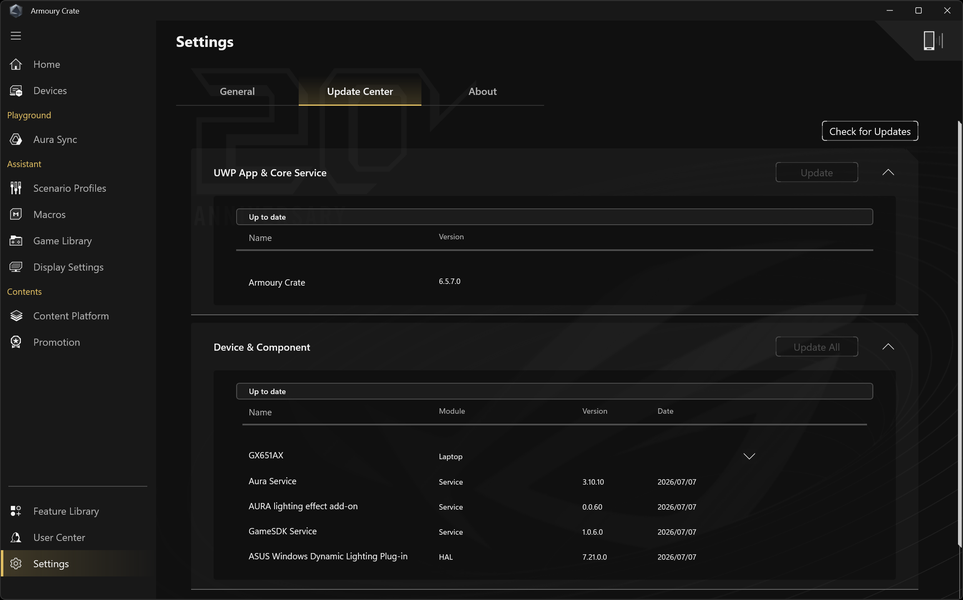Viewport: 963px width, 600px height.
Task: Click the vertical scrollbar on the right edge
Action: point(960,333)
